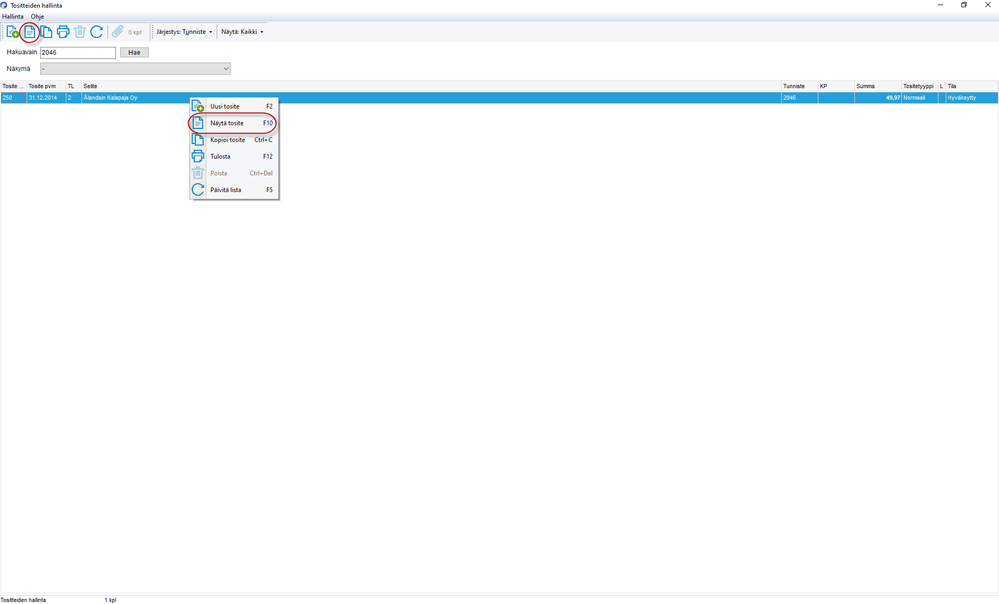This screenshot has height=604, width=999.
Task: Sort by Tositetyyppi column header
Action: tap(919, 86)
